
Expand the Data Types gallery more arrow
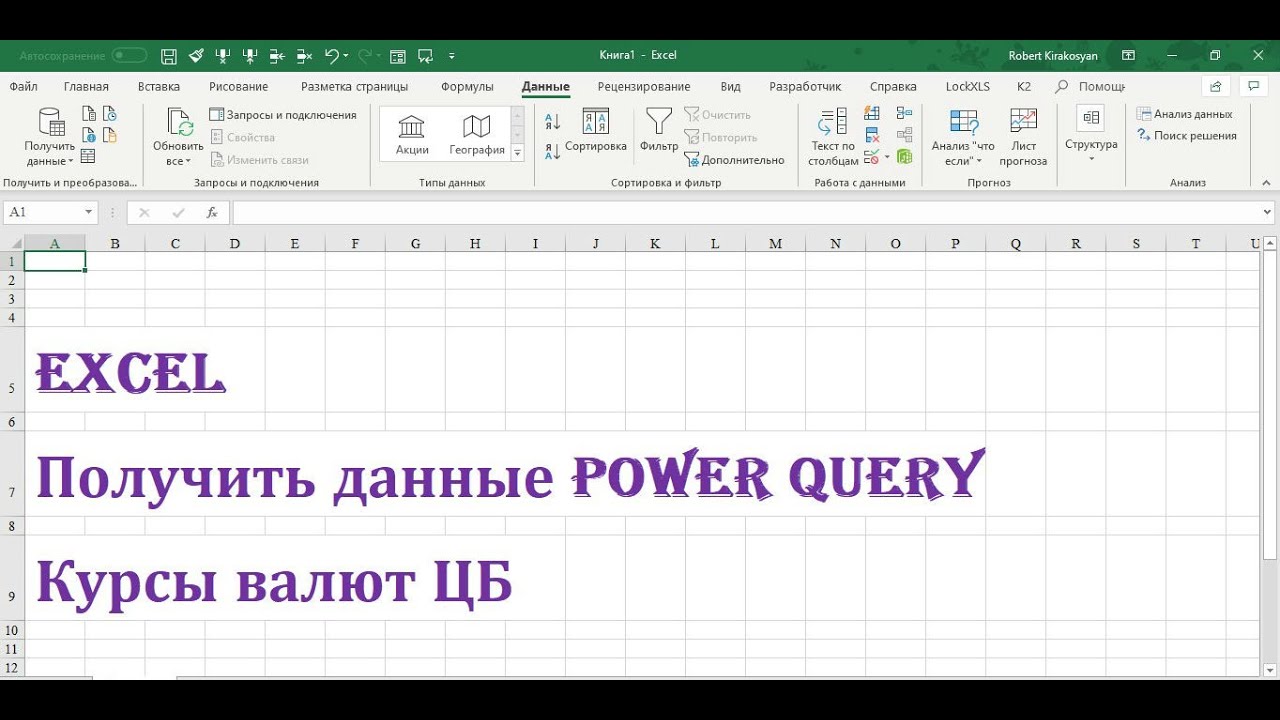pyautogui.click(x=517, y=153)
